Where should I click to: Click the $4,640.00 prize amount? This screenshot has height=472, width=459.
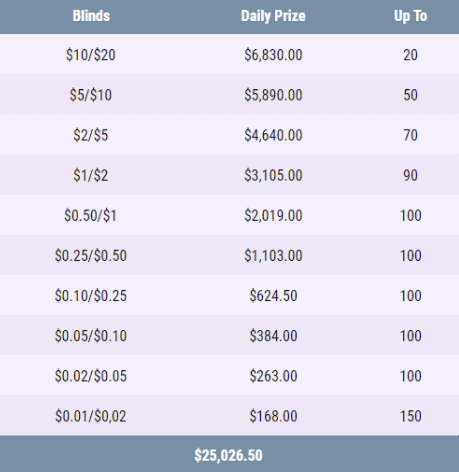pyautogui.click(x=273, y=135)
